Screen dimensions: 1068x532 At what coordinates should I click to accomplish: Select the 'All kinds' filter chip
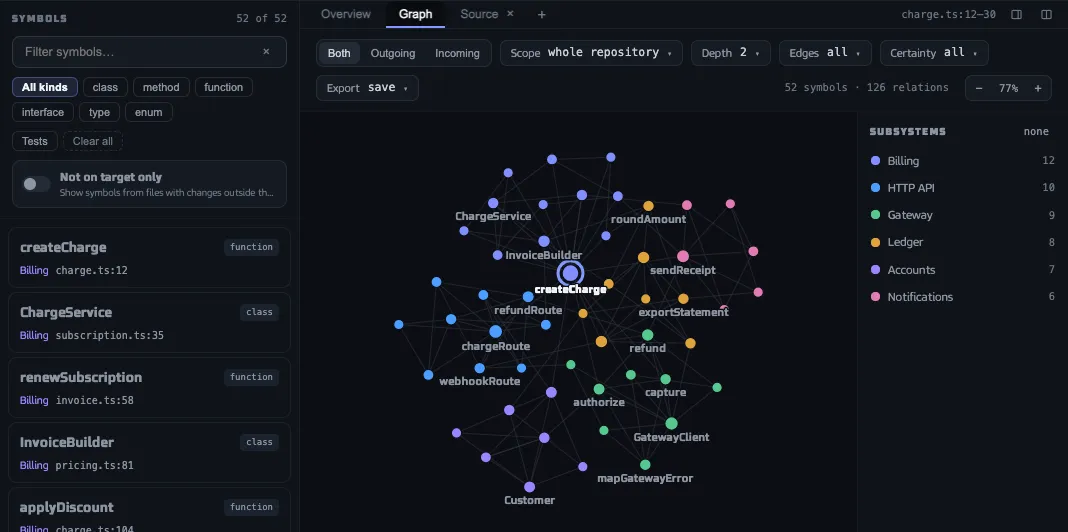45,87
